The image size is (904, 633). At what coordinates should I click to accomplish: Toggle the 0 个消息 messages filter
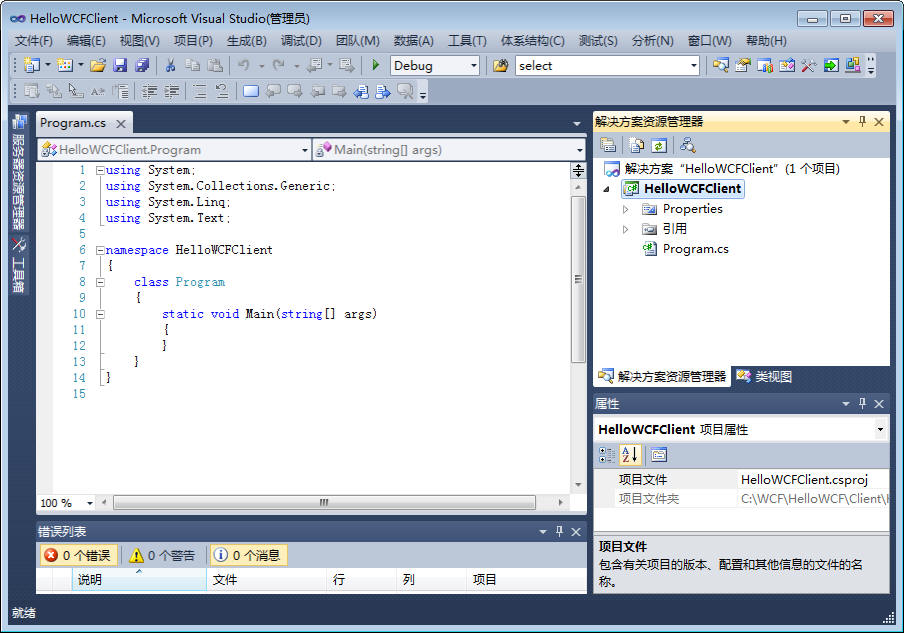tap(249, 555)
